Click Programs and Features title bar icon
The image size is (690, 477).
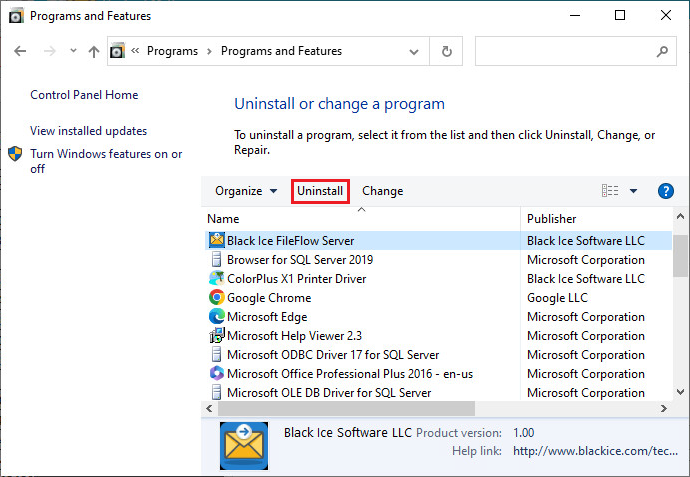[16, 16]
